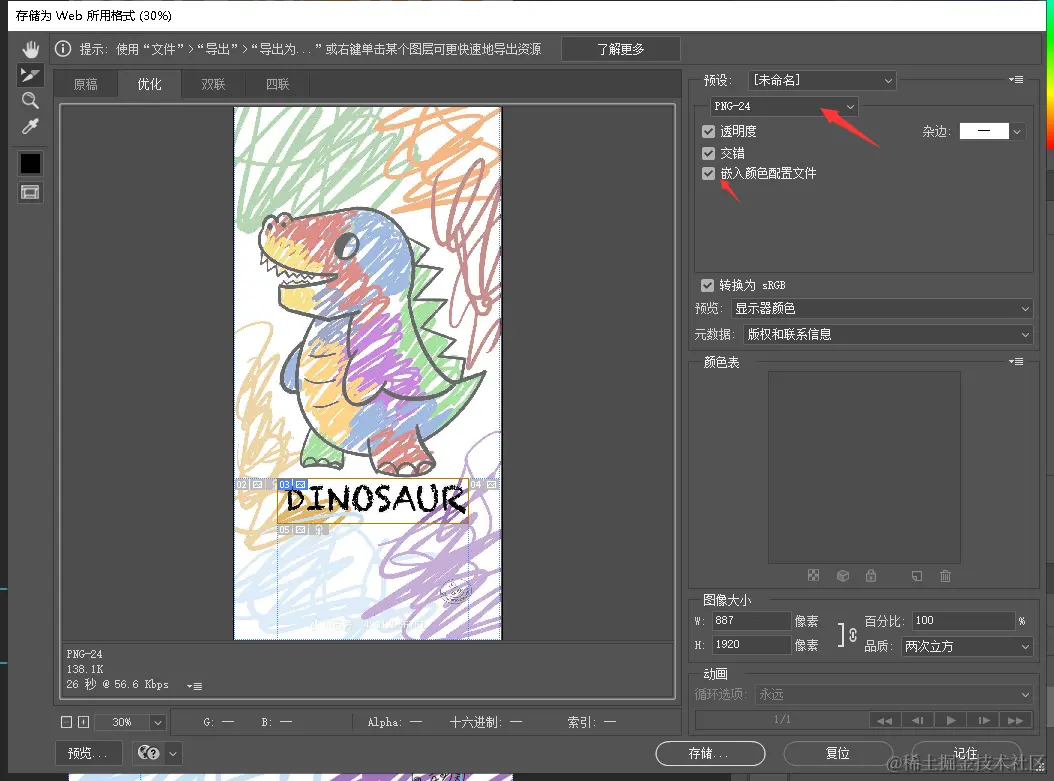Screen dimensions: 1054x781
Task: Click the 记住 remember button
Action: coord(965,753)
